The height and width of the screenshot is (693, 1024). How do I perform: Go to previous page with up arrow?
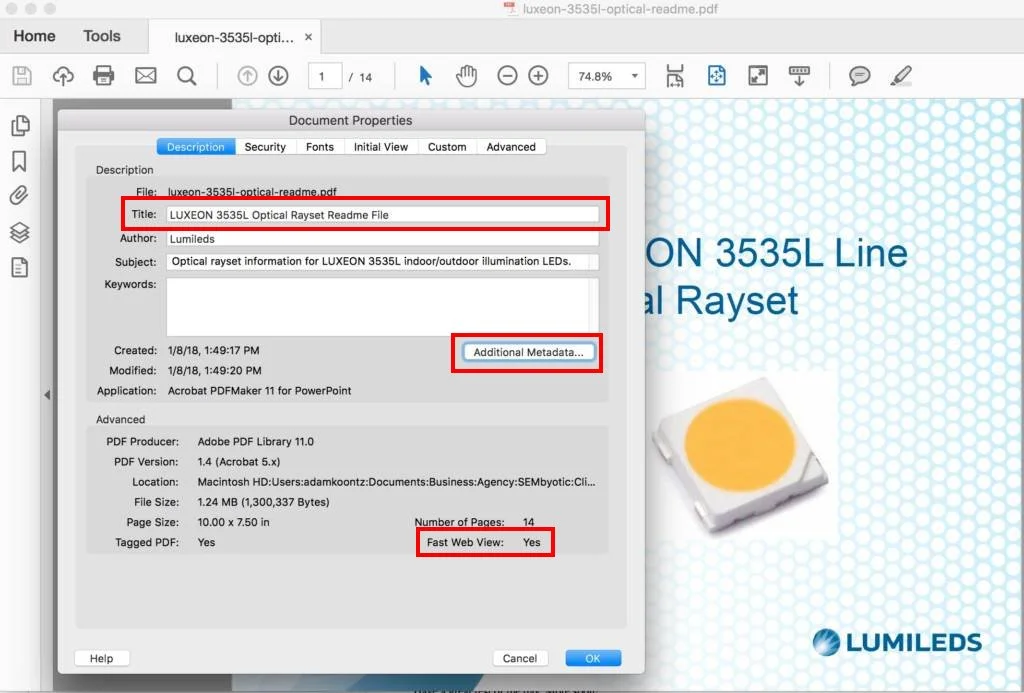coord(247,76)
